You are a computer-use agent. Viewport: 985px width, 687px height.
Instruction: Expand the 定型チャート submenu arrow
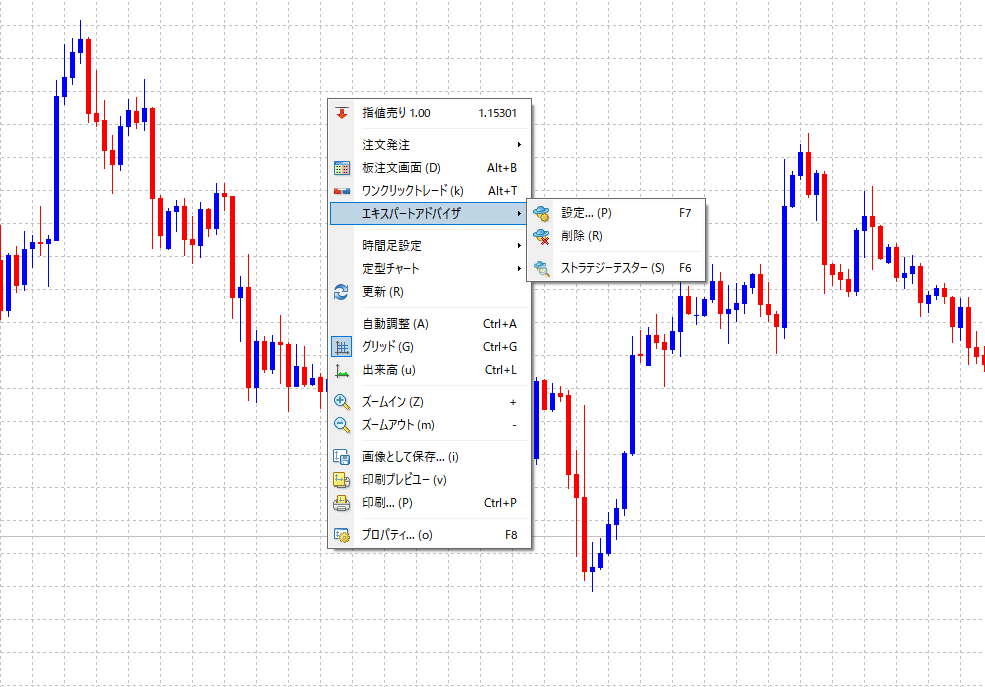coord(519,269)
